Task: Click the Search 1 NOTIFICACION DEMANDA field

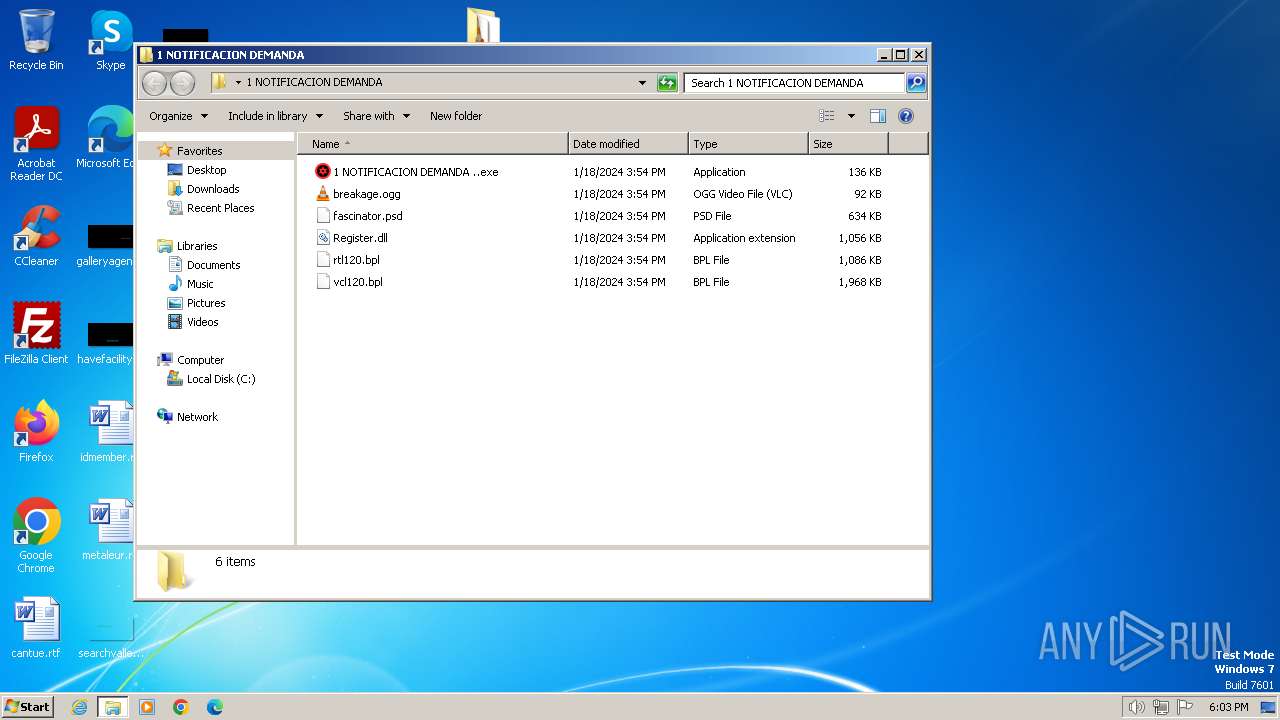Action: [794, 83]
